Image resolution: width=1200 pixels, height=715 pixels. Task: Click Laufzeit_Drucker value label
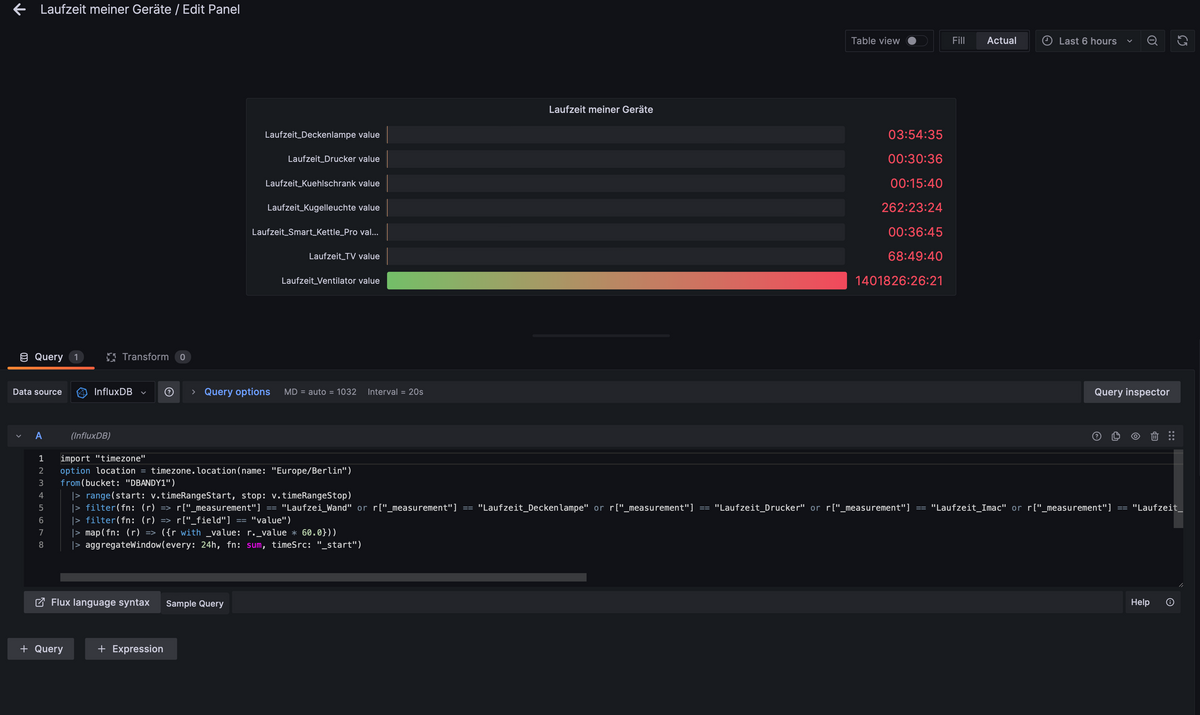click(334, 159)
